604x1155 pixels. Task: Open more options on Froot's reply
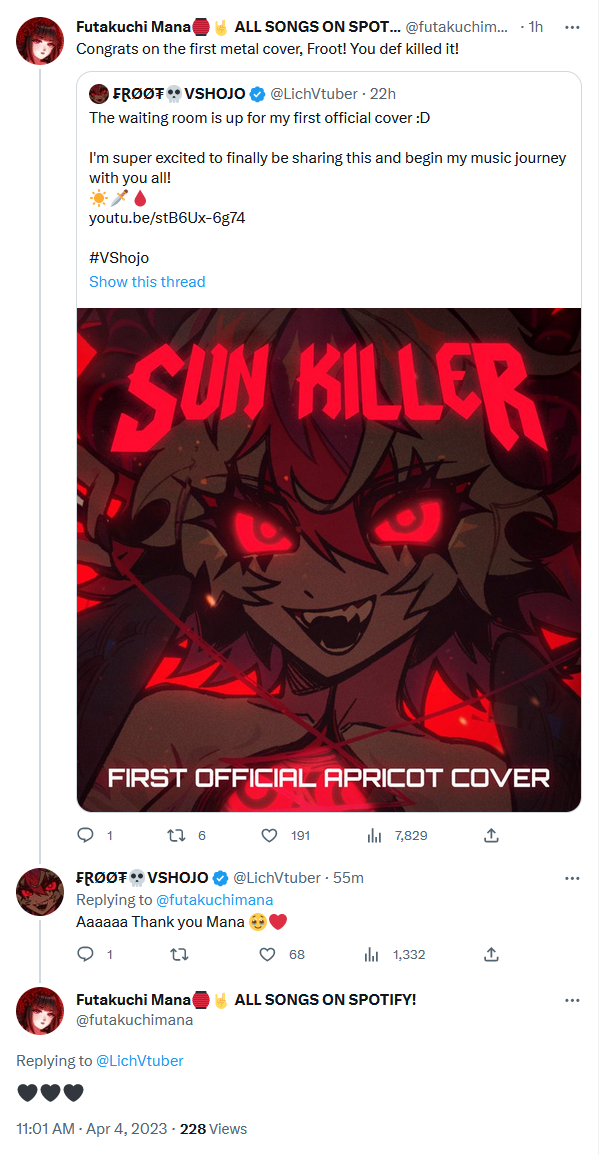coord(572,878)
